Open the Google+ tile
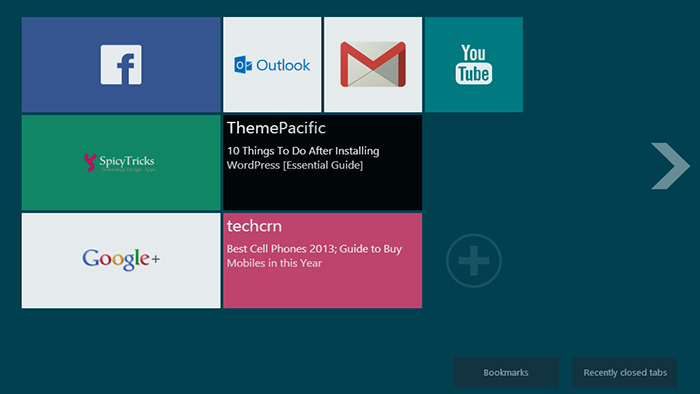The height and width of the screenshot is (394, 700). pyautogui.click(x=121, y=261)
